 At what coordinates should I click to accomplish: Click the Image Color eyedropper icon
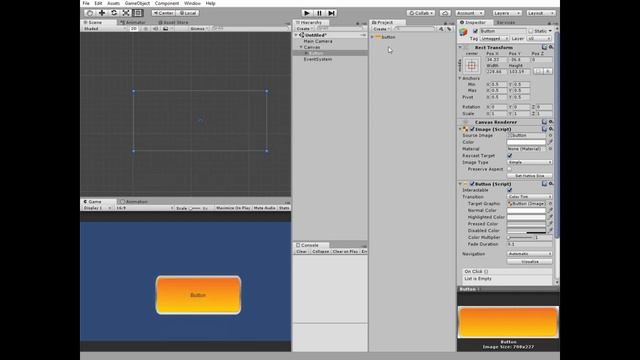[x=550, y=142]
